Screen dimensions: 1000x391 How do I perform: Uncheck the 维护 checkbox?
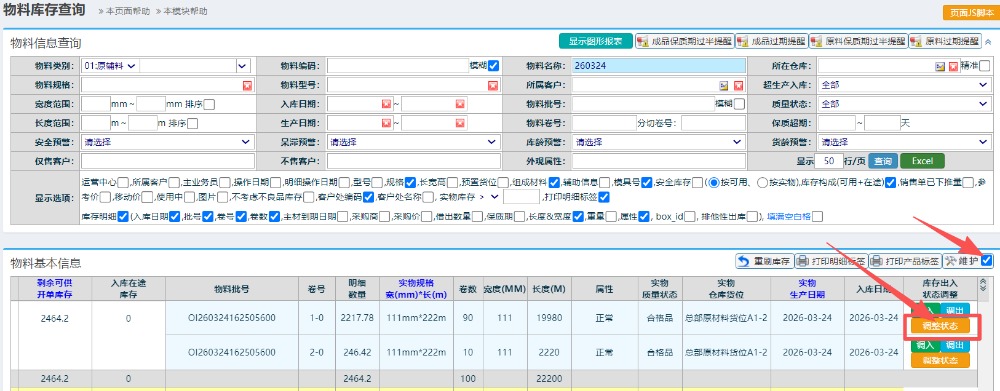987,260
